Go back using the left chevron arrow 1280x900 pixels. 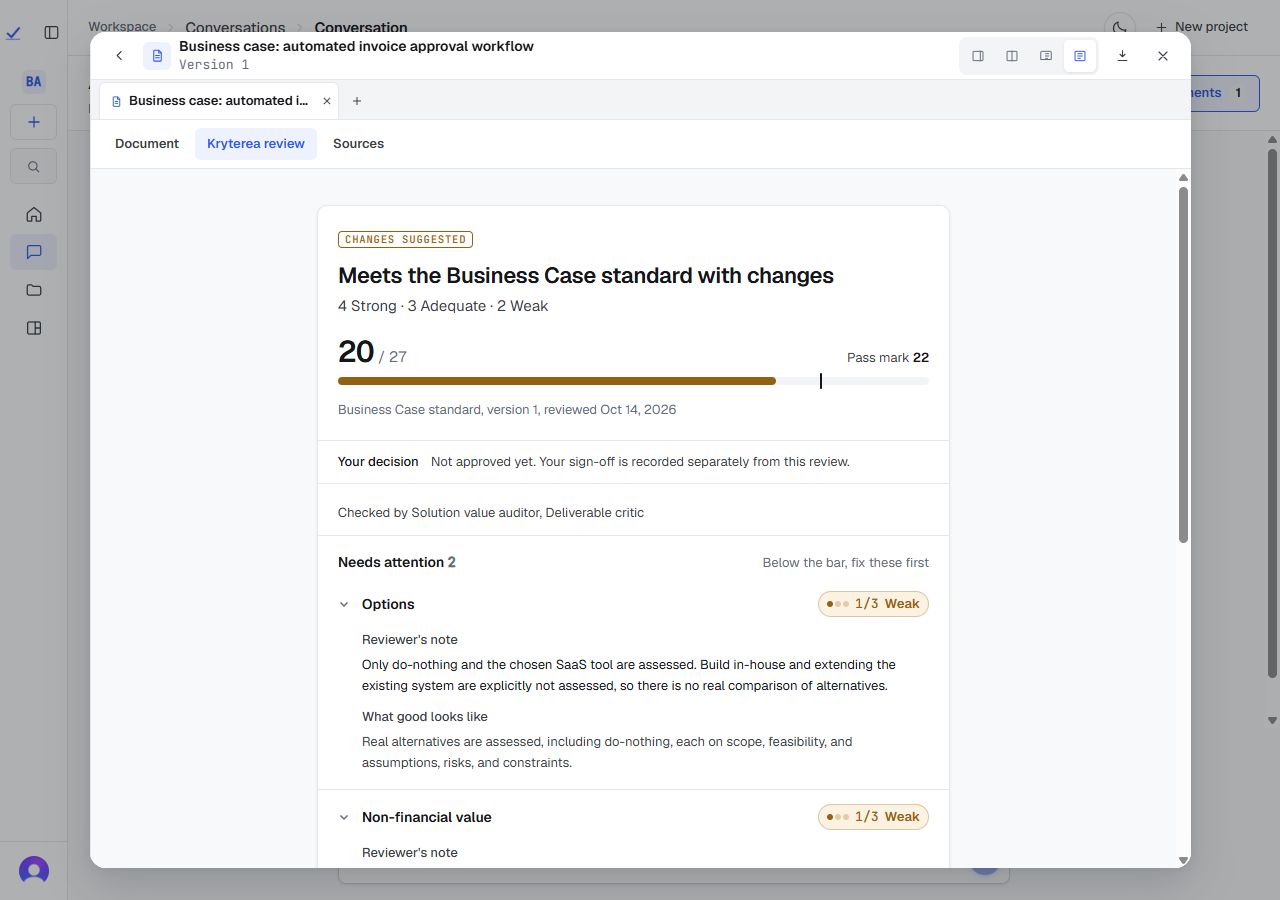point(119,56)
